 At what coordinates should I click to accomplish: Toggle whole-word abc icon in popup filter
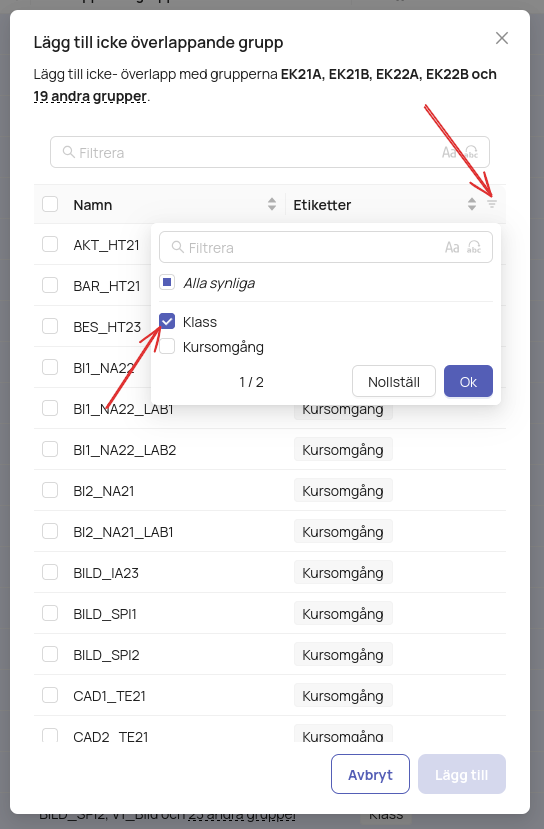pyautogui.click(x=474, y=247)
